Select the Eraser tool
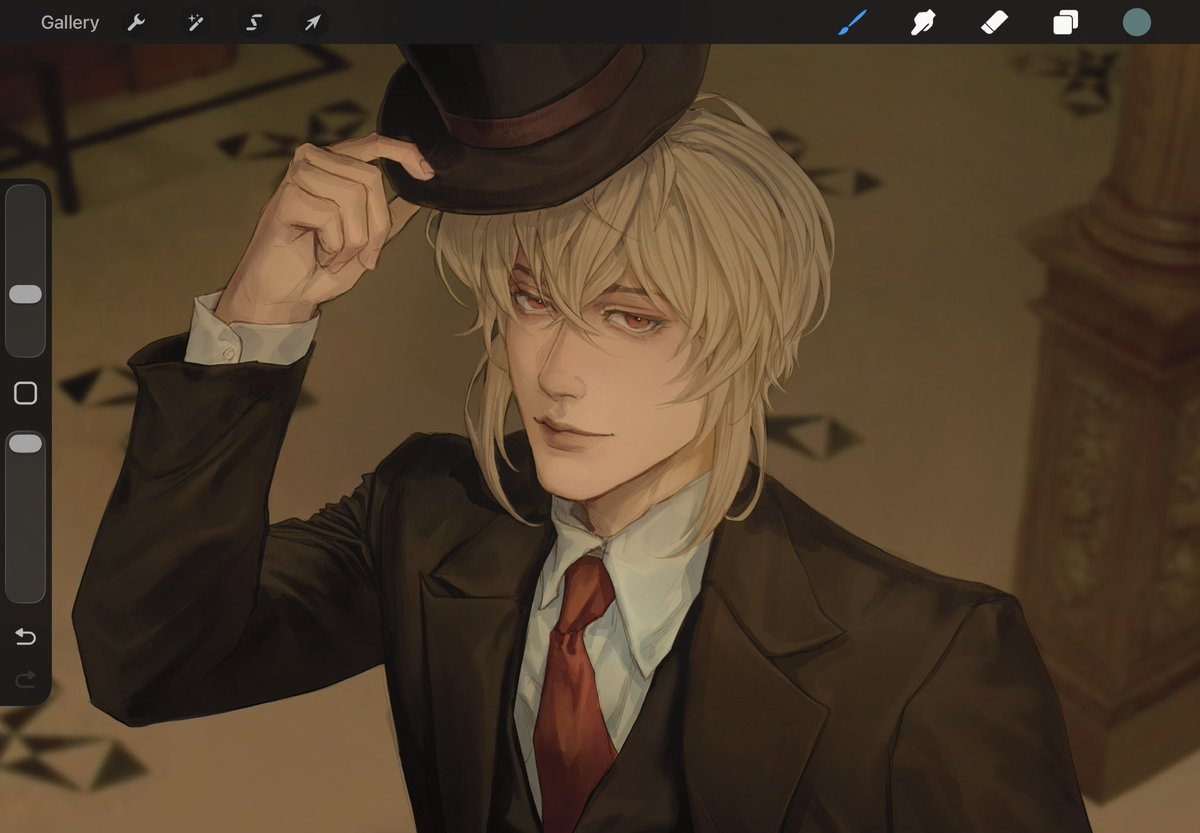This screenshot has height=833, width=1200. (x=993, y=21)
